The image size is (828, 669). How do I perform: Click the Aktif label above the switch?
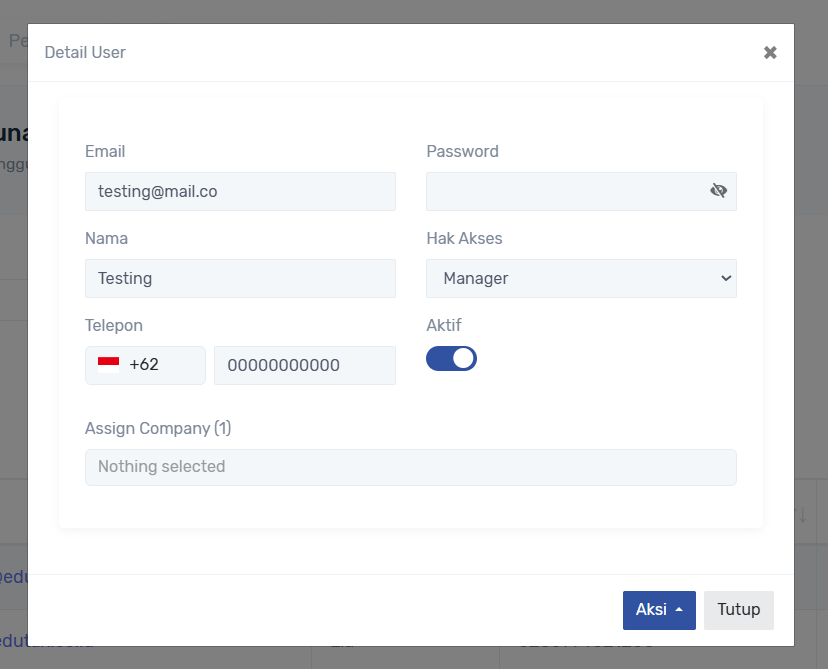tap(444, 325)
